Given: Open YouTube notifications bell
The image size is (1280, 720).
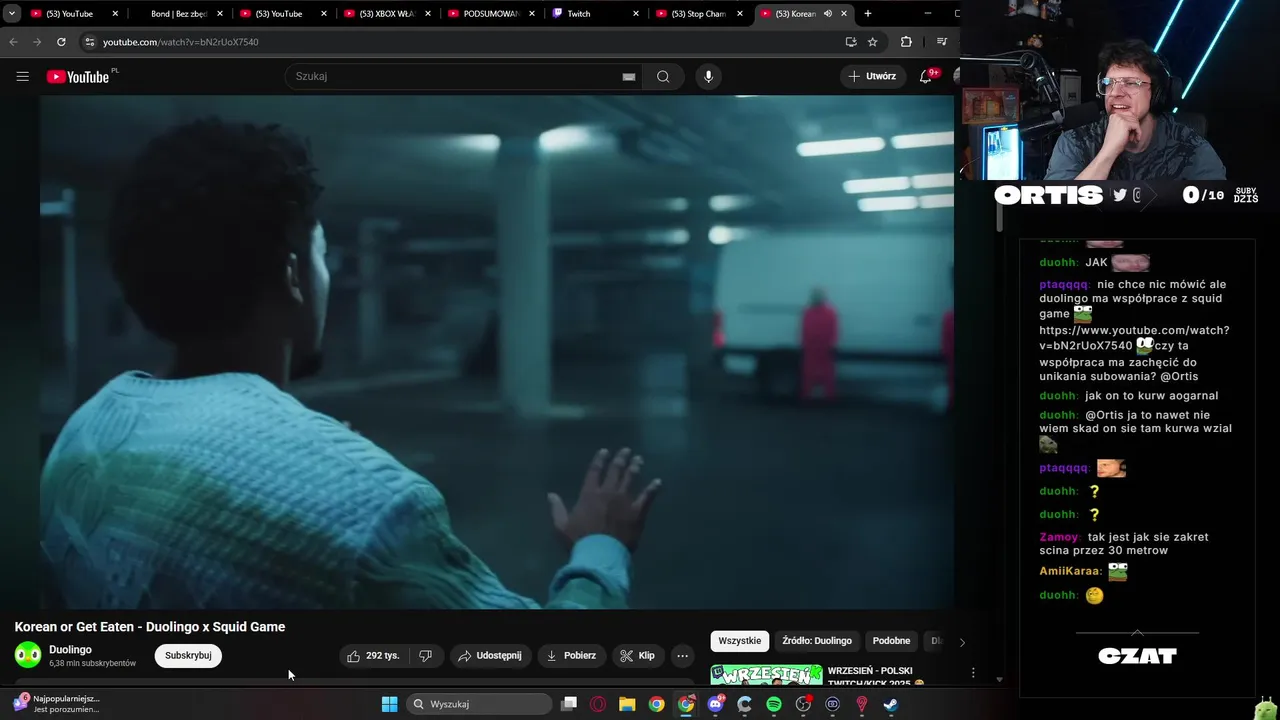Looking at the screenshot, I should click(926, 76).
